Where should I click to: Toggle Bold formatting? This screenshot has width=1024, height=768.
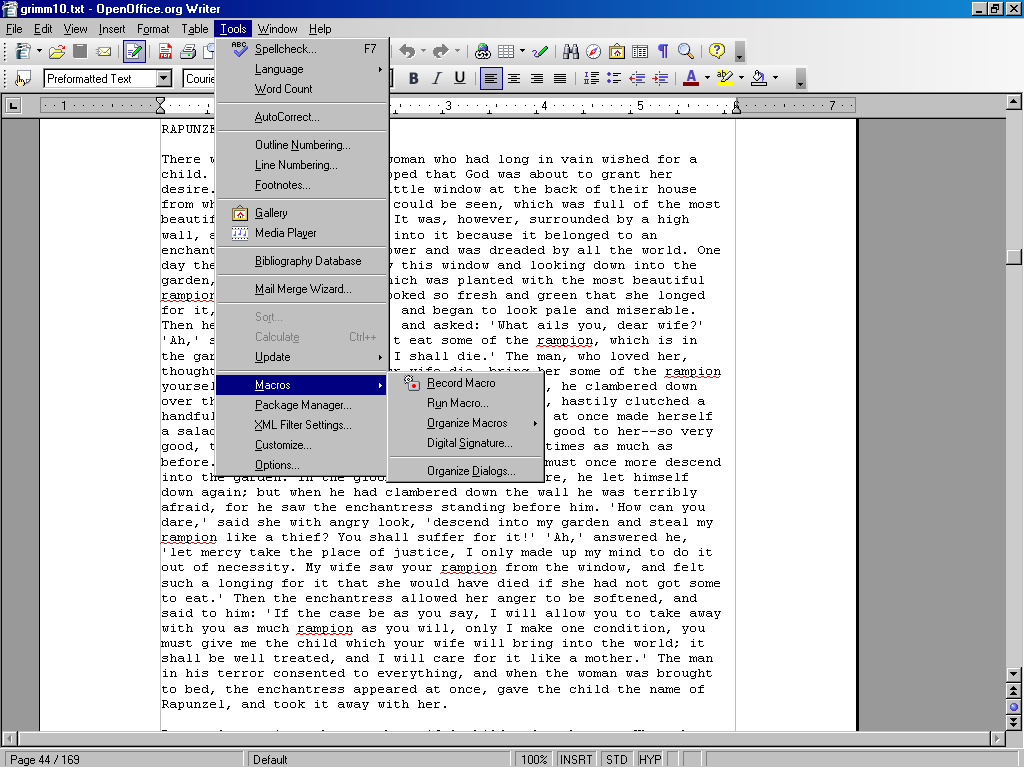pos(413,78)
